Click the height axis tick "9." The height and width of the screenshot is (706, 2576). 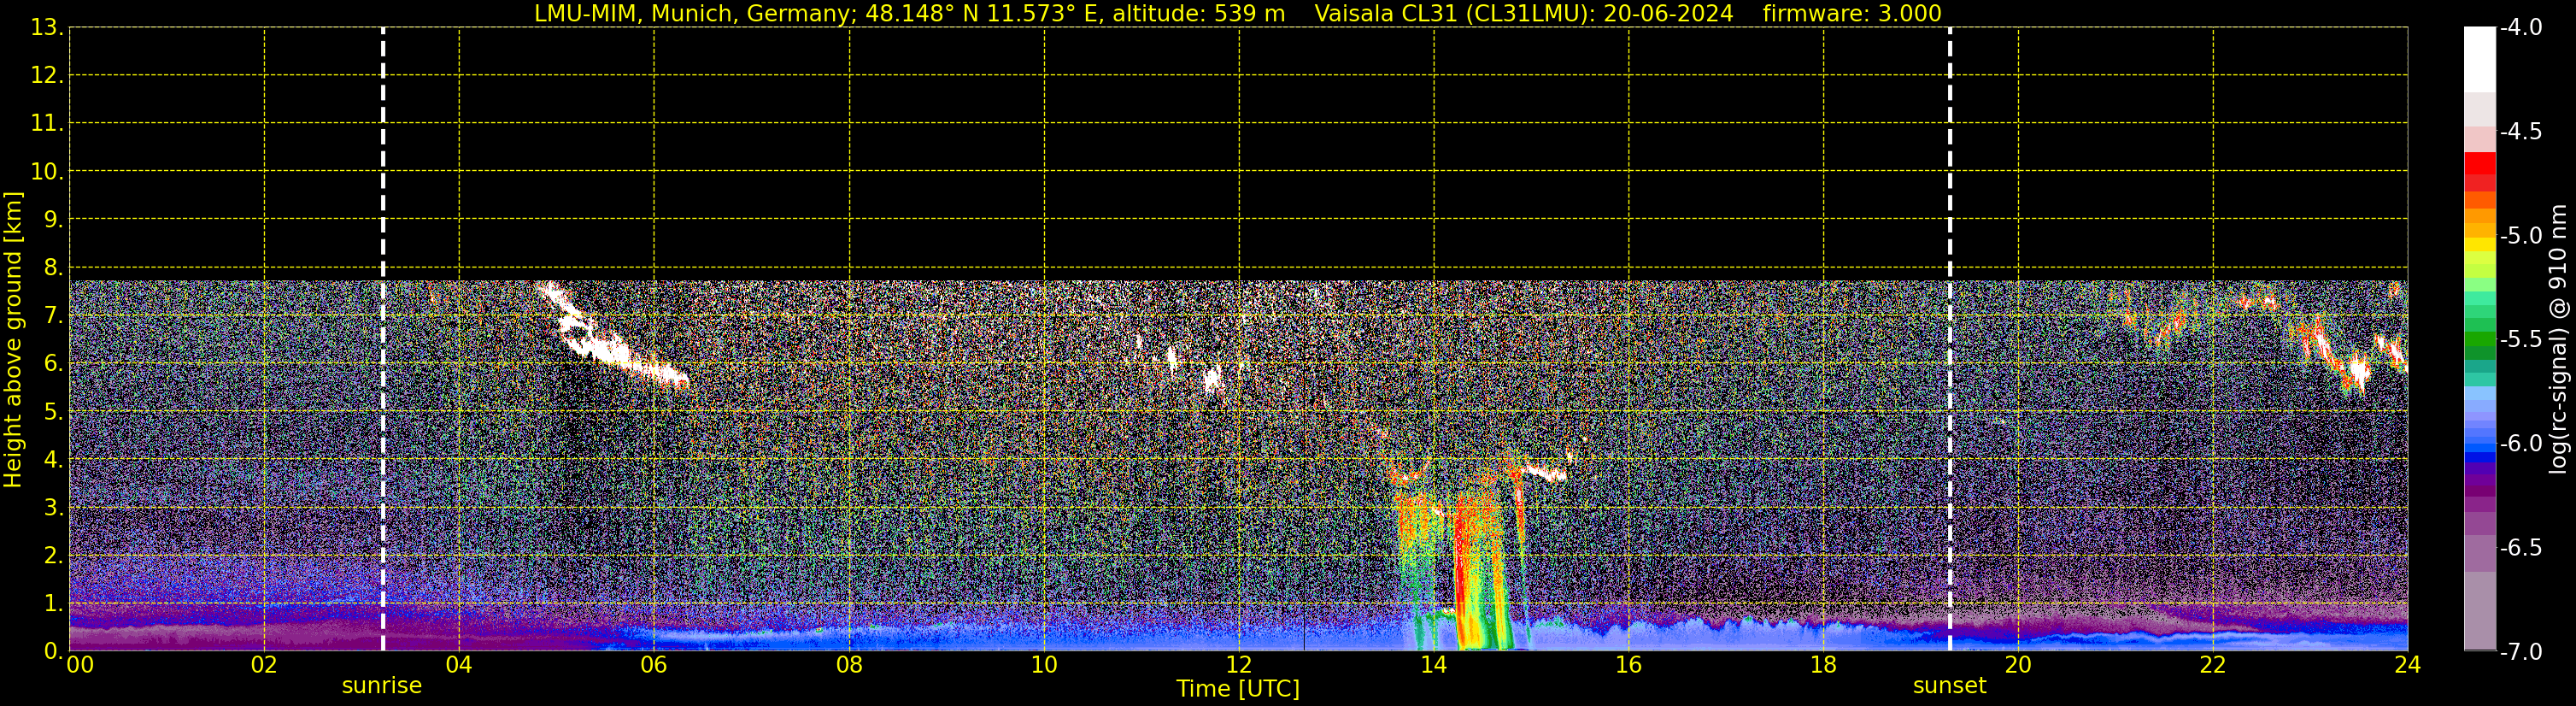pos(53,219)
